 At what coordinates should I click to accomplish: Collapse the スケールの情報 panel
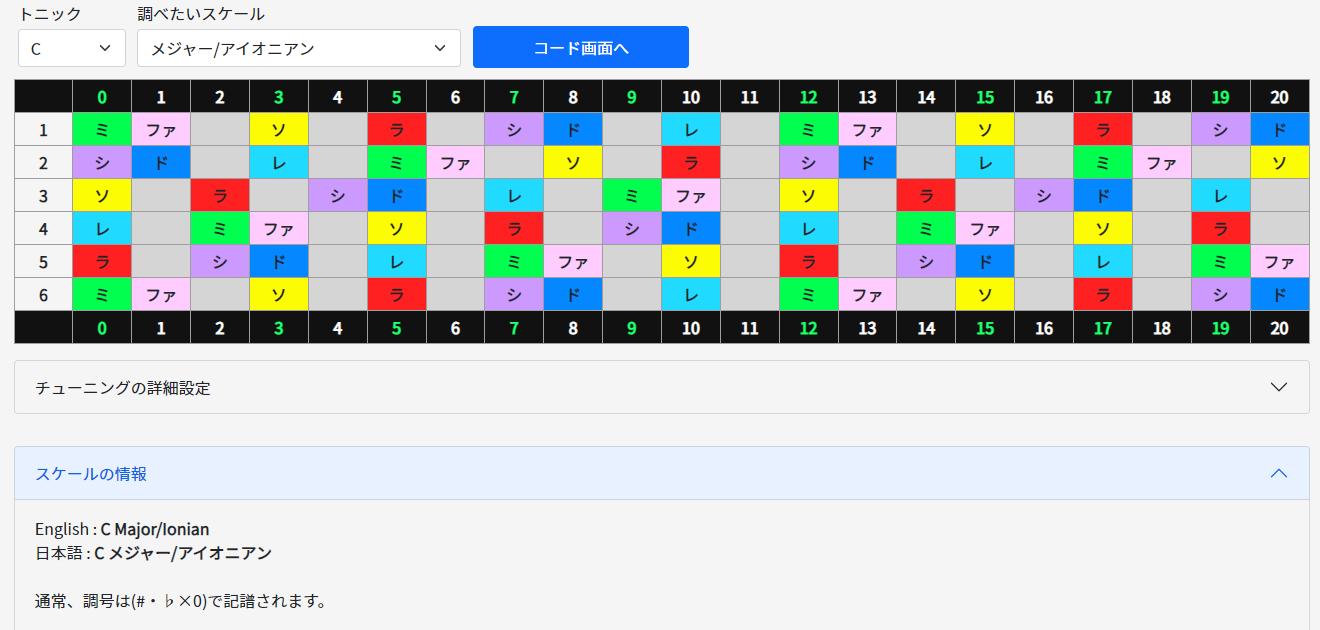[x=1278, y=473]
